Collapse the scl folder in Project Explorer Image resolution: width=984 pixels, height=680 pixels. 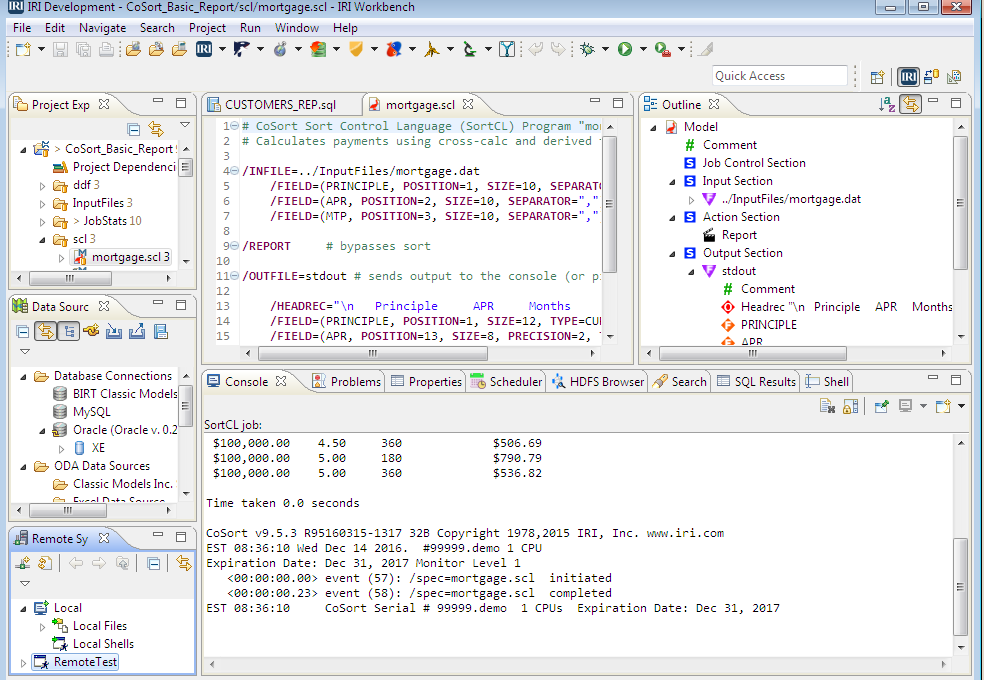(42, 240)
